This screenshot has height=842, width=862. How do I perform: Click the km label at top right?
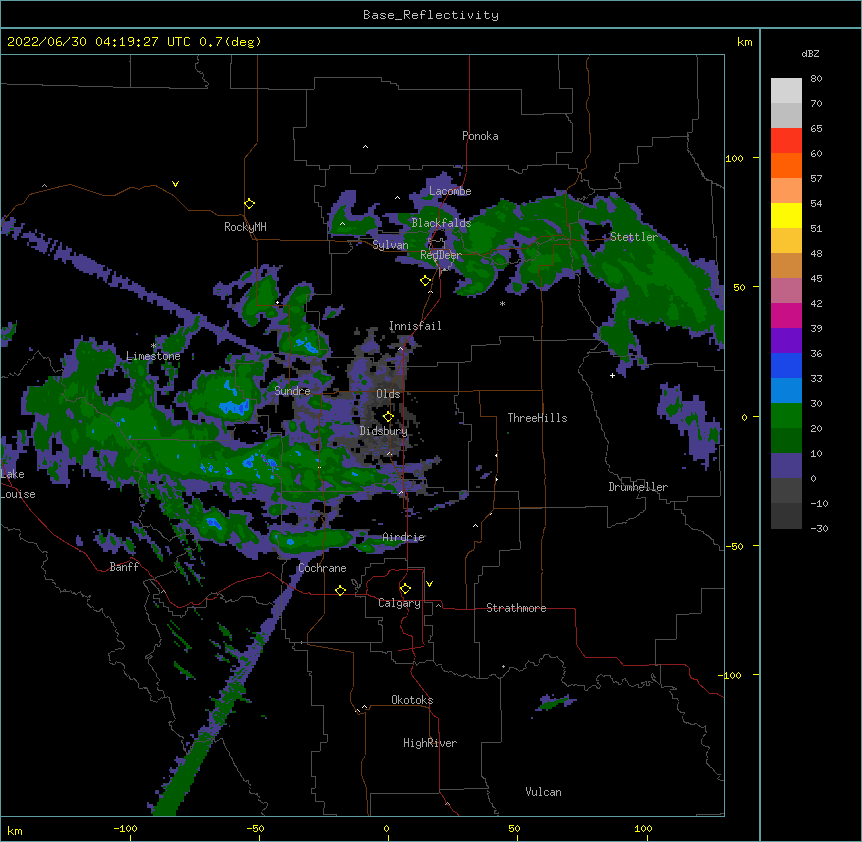click(744, 42)
